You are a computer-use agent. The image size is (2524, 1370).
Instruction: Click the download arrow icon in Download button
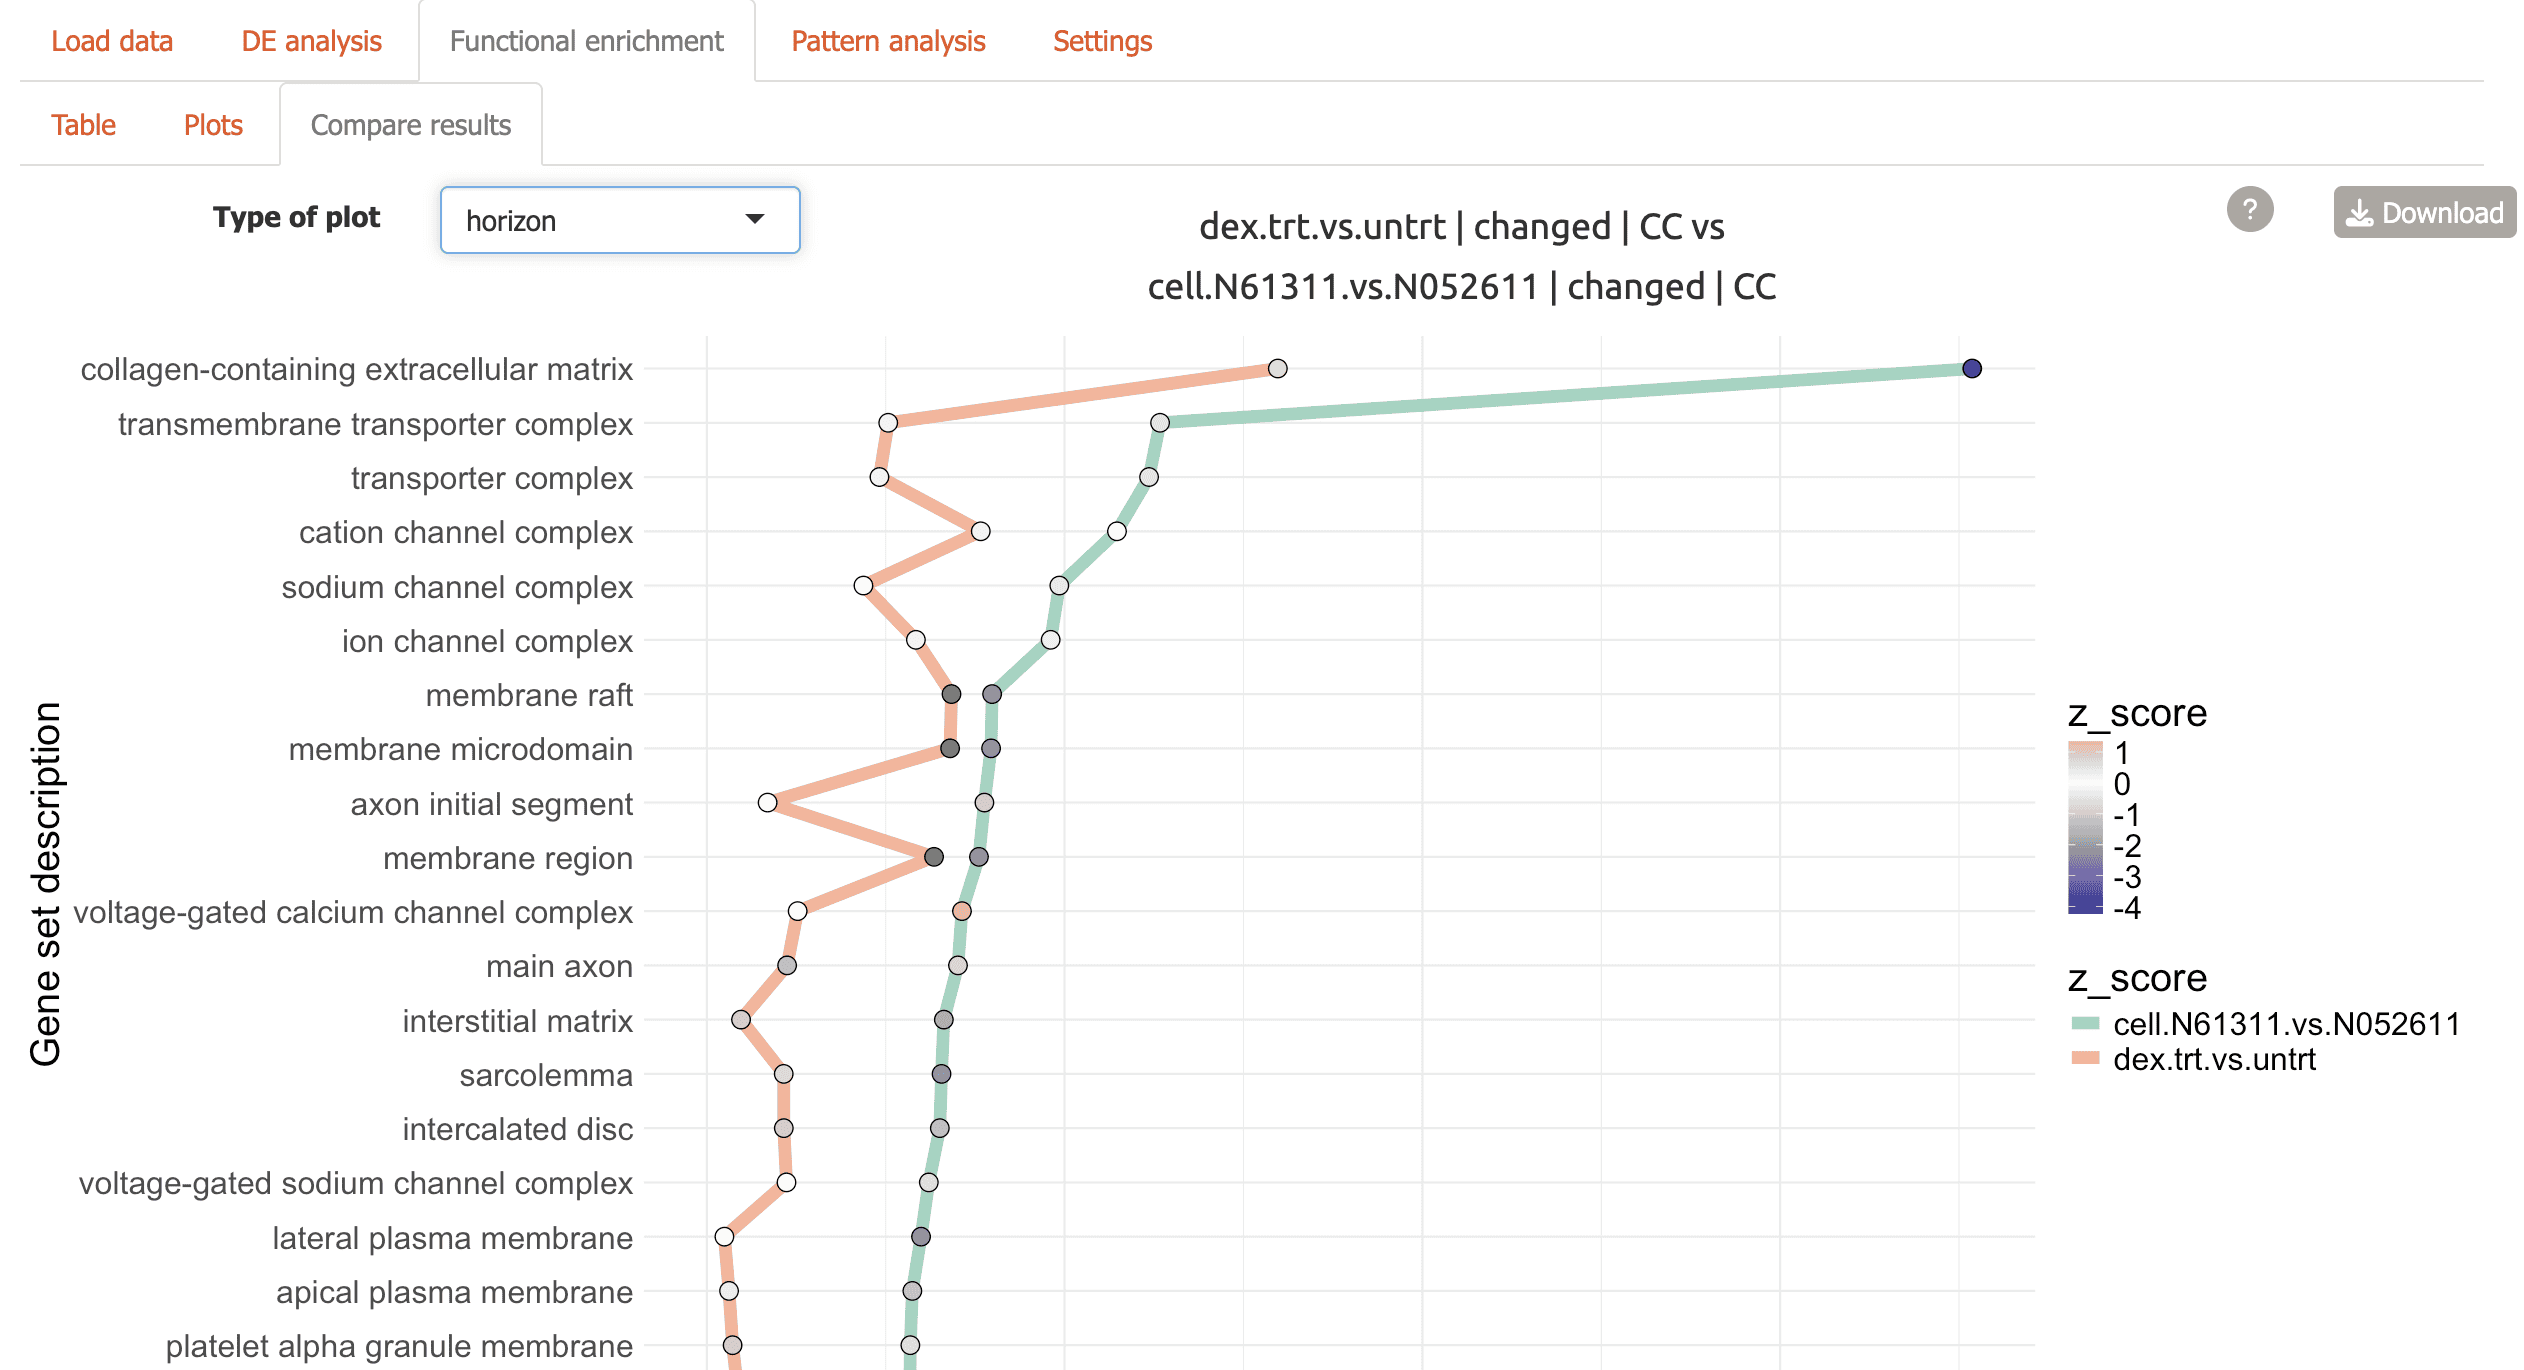[2359, 213]
